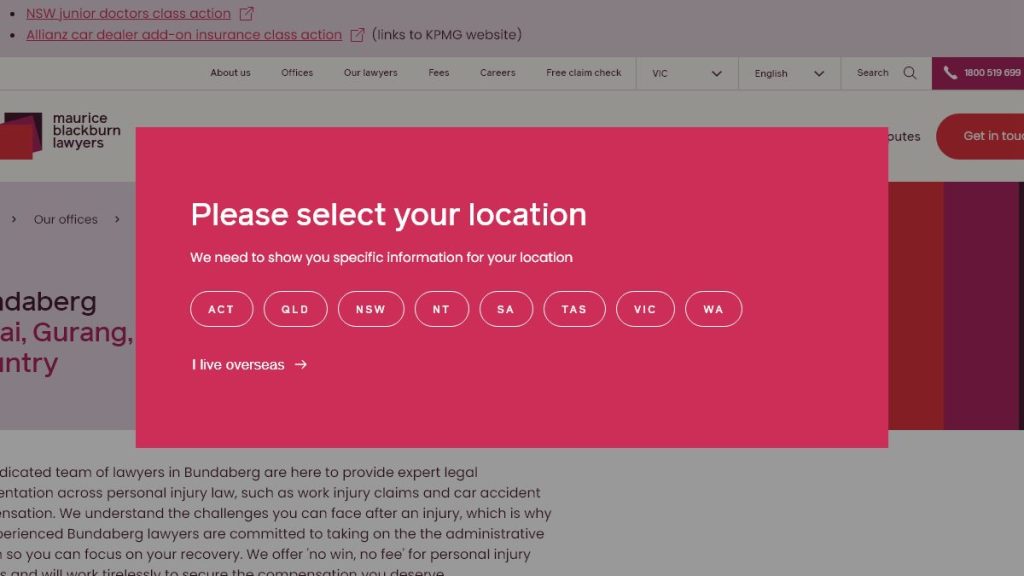
Task: Call the 1800 519 699 phone button
Action: (978, 73)
